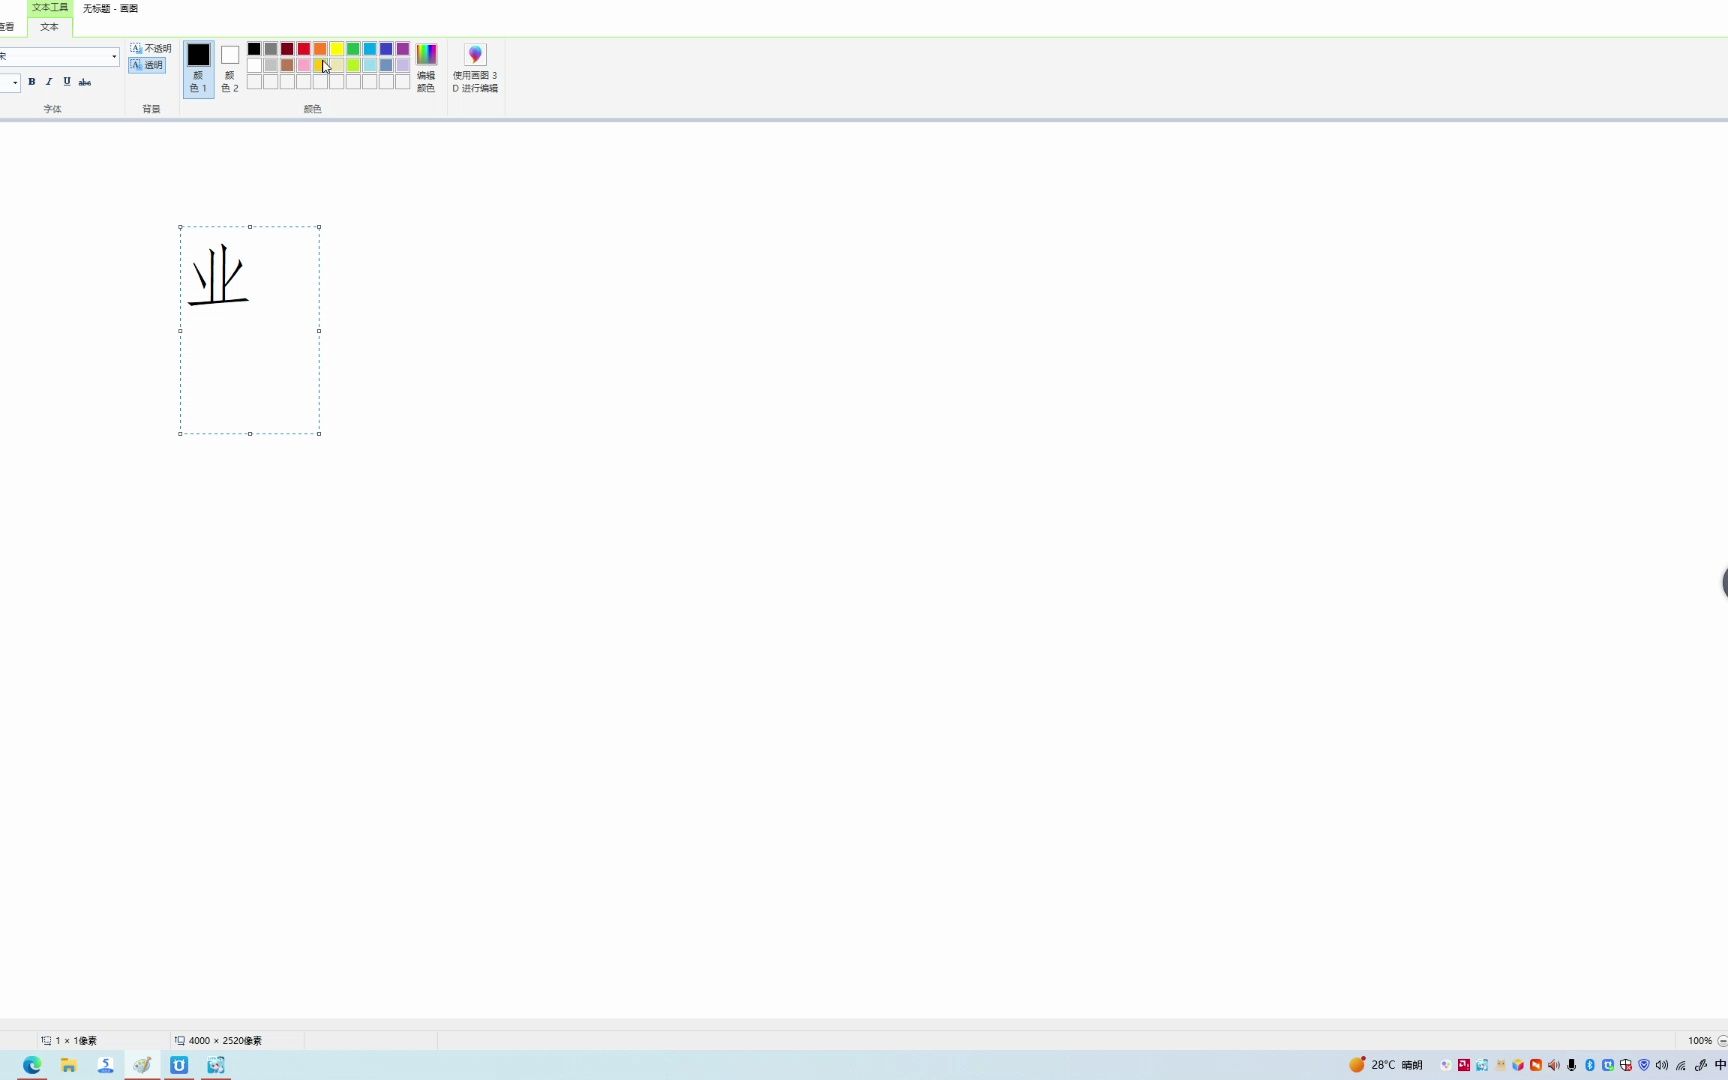
Task: Open the blue U app in taskbar
Action: point(179,1065)
